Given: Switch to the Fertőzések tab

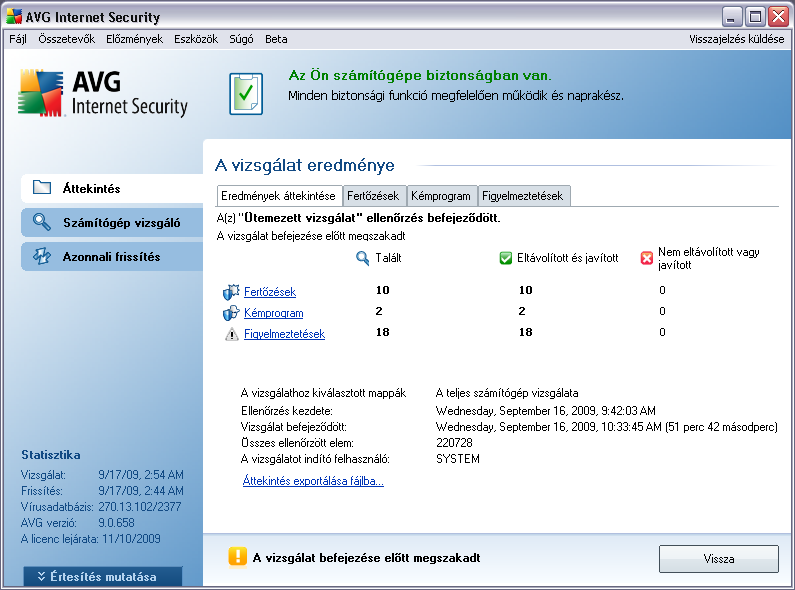Looking at the screenshot, I should pos(373,196).
